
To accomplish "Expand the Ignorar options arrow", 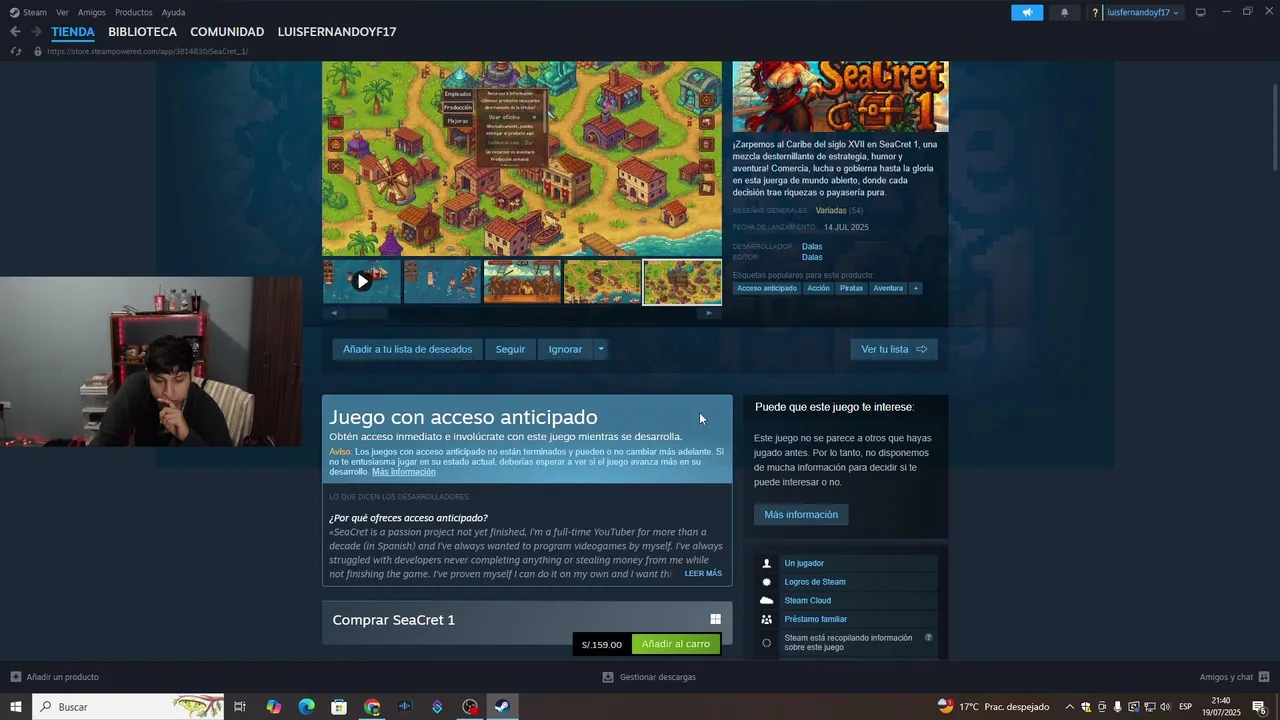I will pos(600,349).
